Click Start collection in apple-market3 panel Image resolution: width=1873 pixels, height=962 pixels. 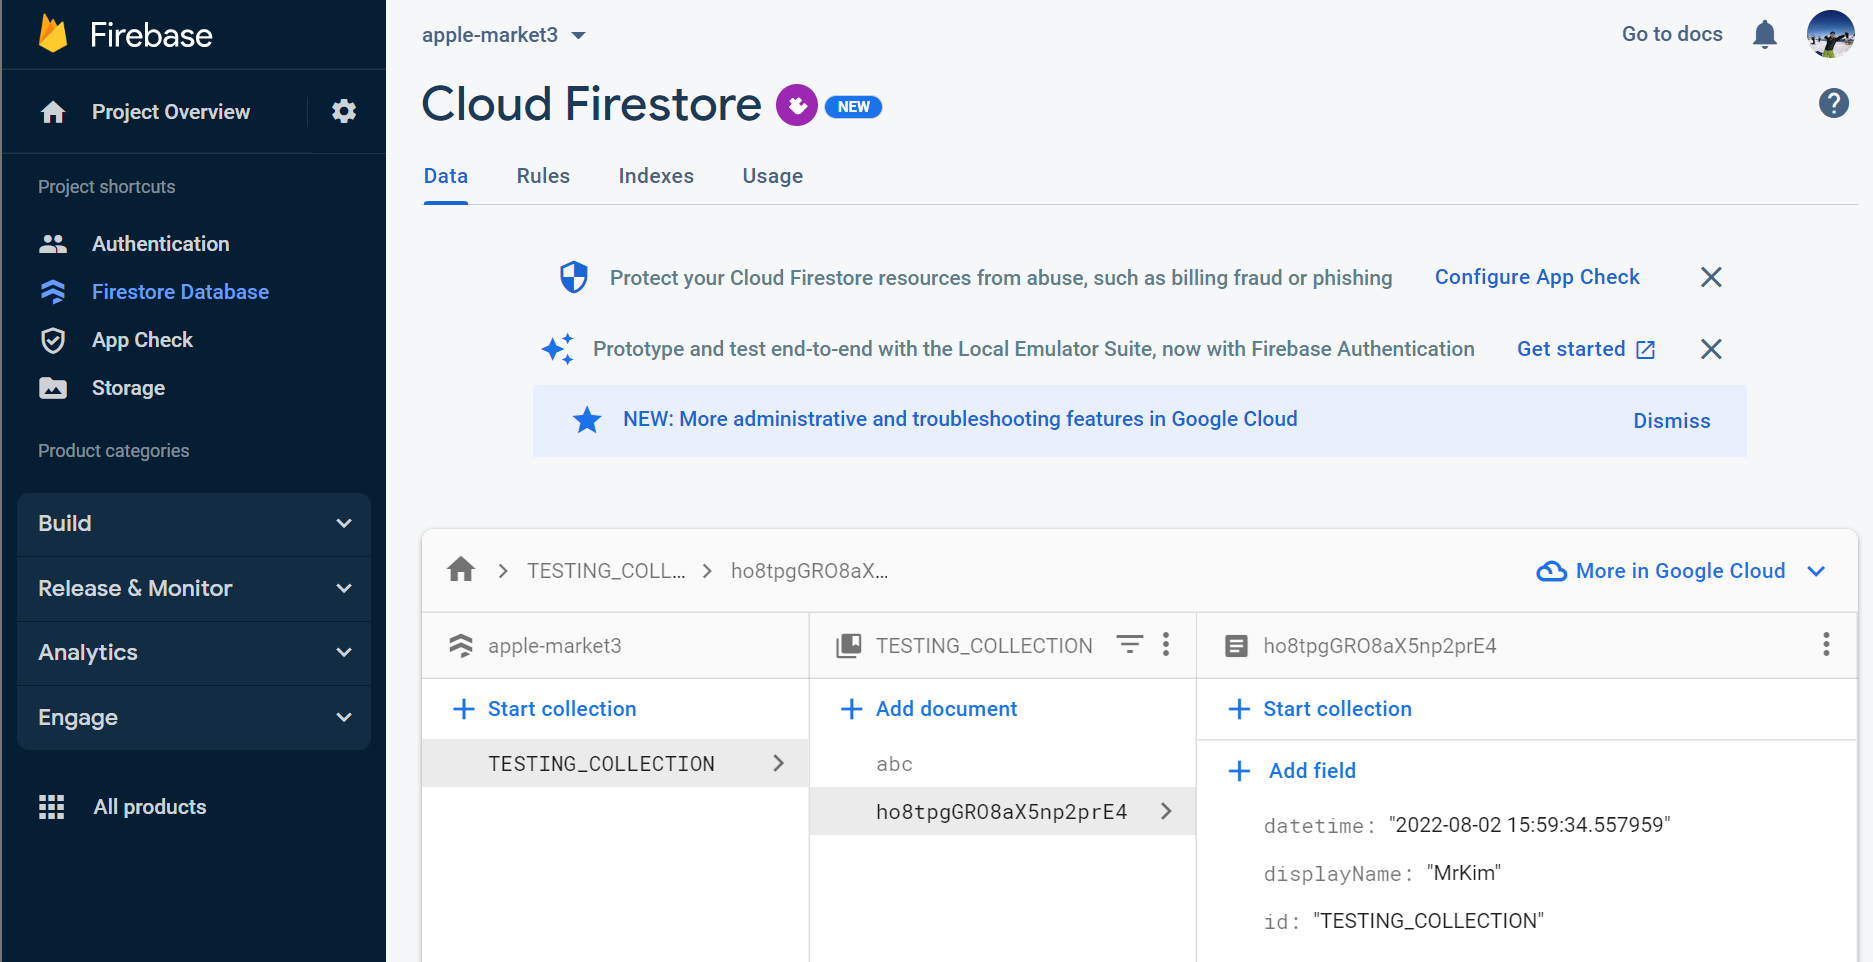click(x=545, y=709)
